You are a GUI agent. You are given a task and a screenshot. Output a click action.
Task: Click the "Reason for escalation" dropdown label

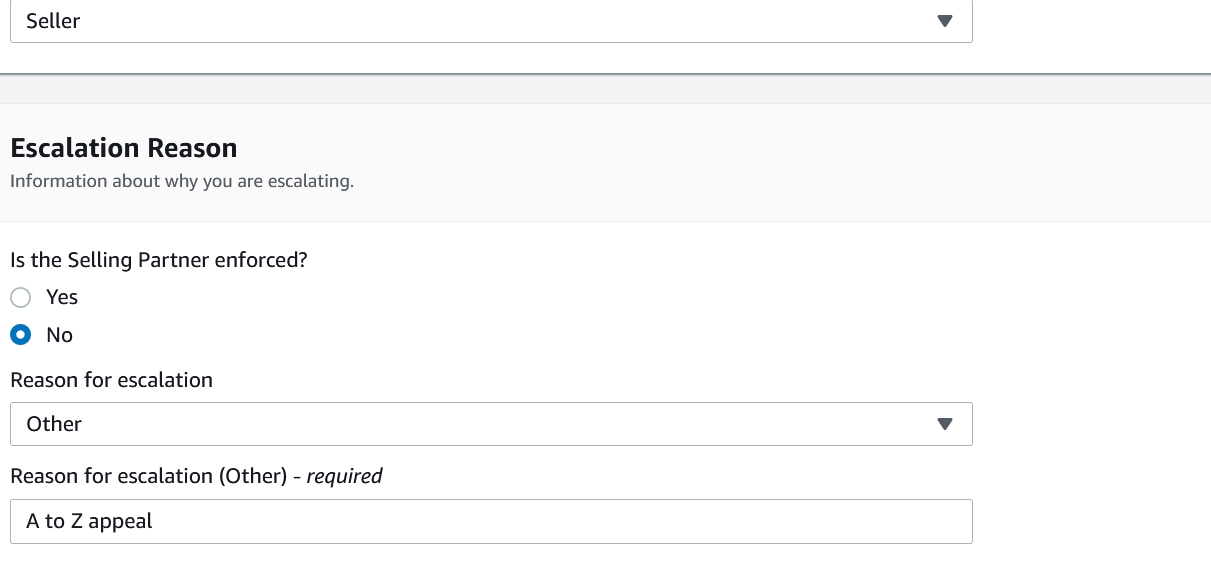111,380
